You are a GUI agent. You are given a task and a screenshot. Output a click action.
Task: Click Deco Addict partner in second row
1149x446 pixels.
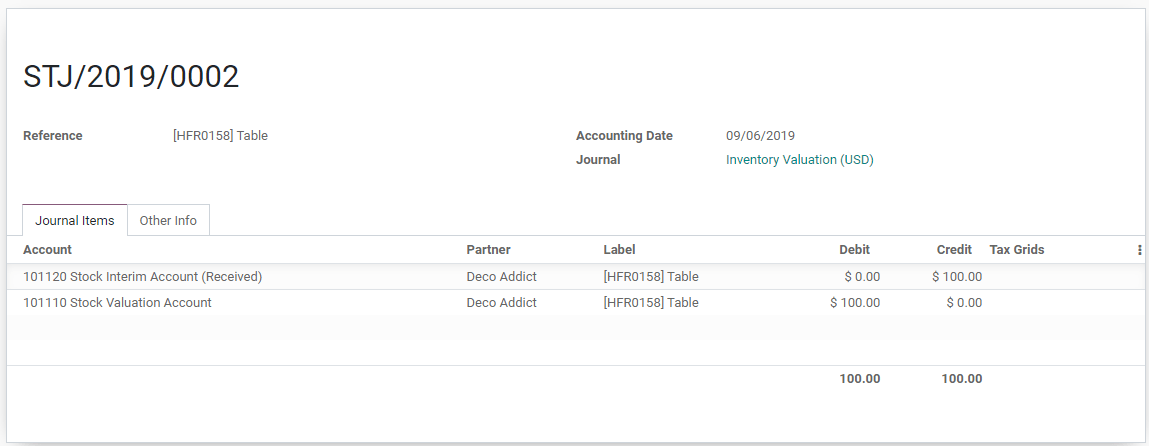point(501,303)
